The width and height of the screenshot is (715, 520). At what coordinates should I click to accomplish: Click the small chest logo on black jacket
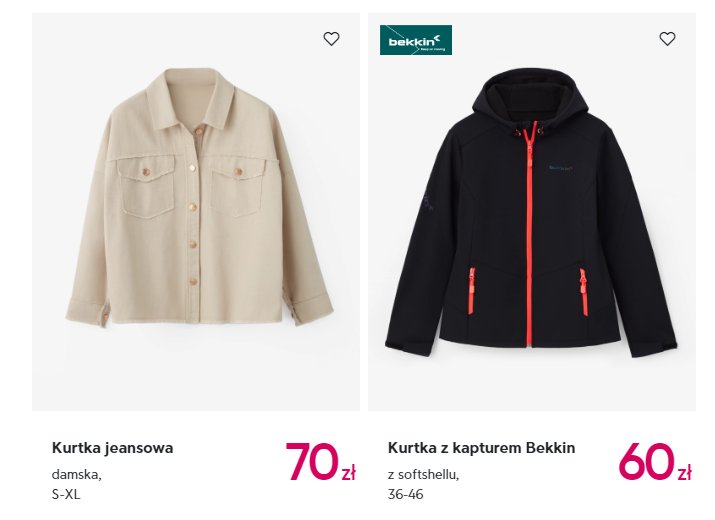click(x=561, y=168)
